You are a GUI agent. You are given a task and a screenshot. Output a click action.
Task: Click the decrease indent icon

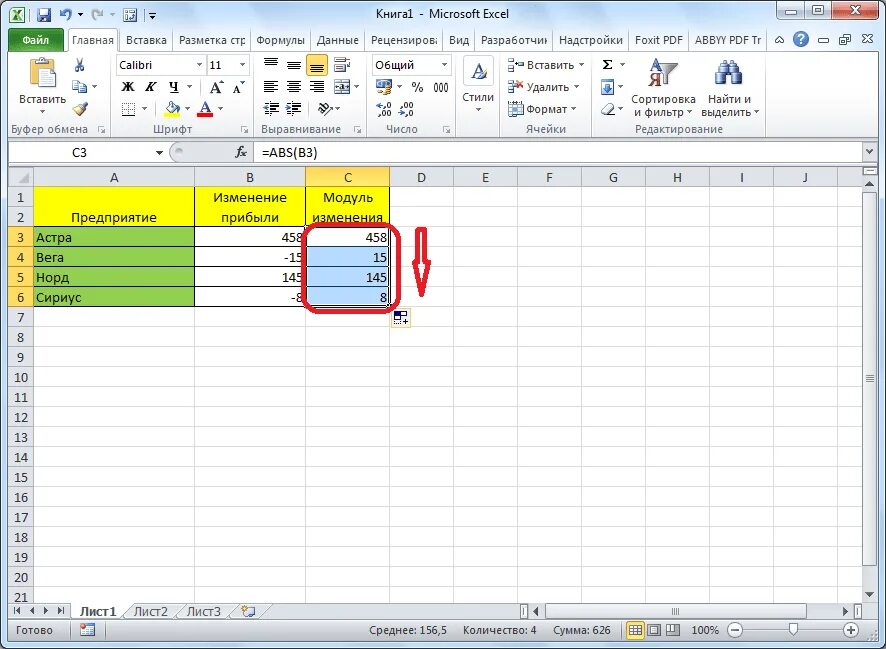(271, 108)
